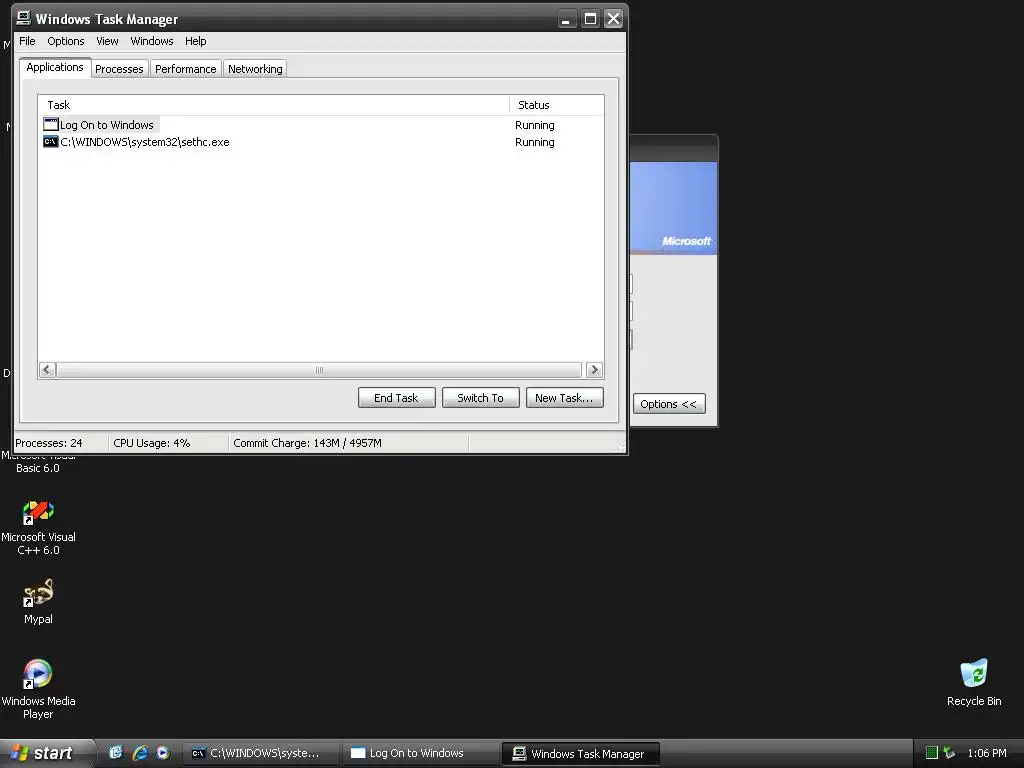The width and height of the screenshot is (1024, 768).
Task: Select the sethc.exe task row
Action: tap(321, 142)
